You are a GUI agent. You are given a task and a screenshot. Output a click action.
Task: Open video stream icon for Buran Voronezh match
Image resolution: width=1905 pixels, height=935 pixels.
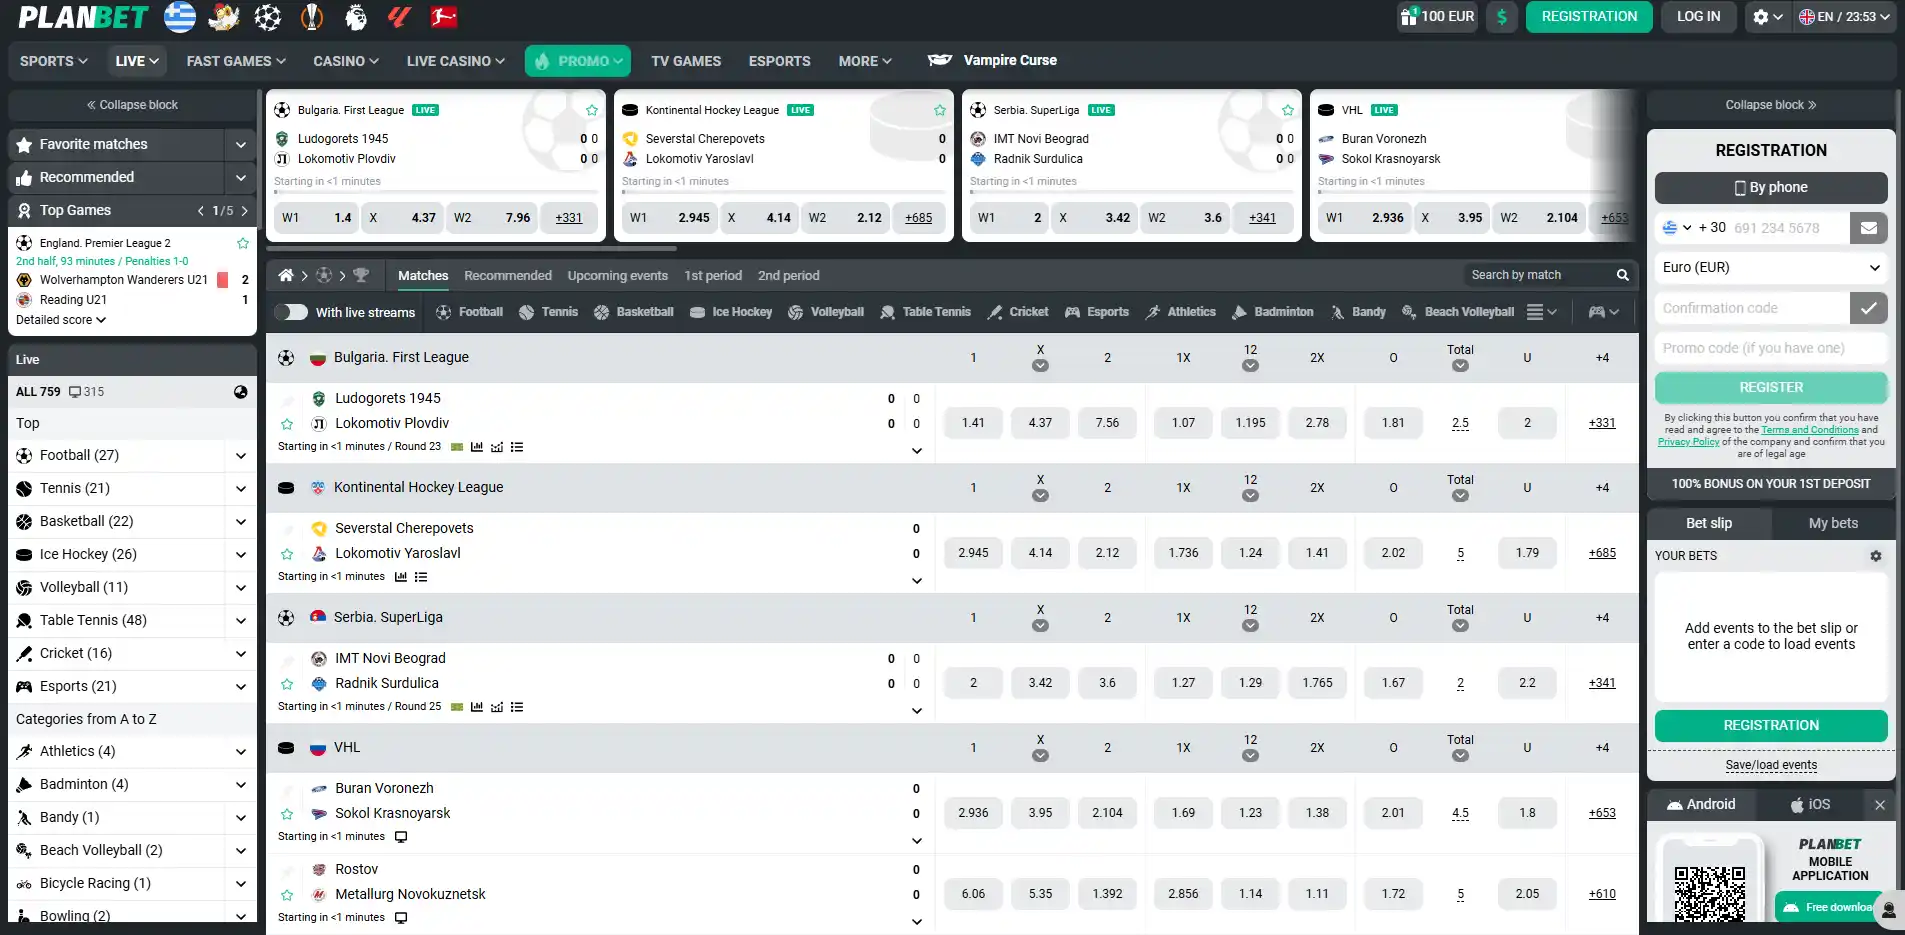click(401, 837)
